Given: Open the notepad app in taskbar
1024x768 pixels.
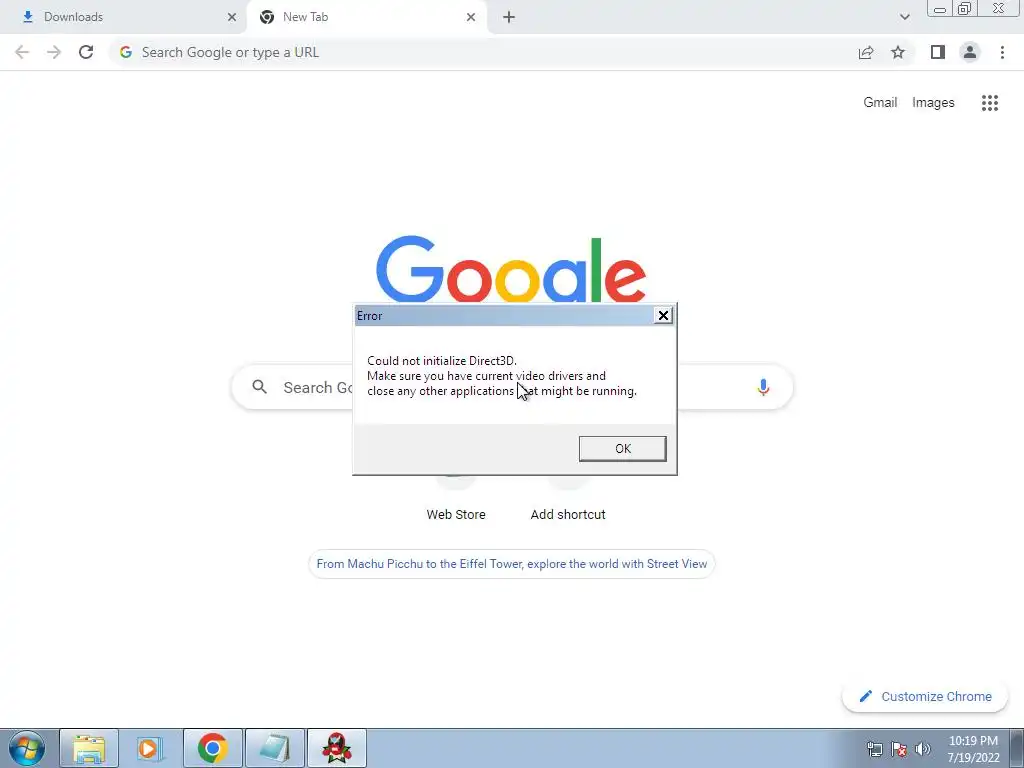Looking at the screenshot, I should pos(274,748).
